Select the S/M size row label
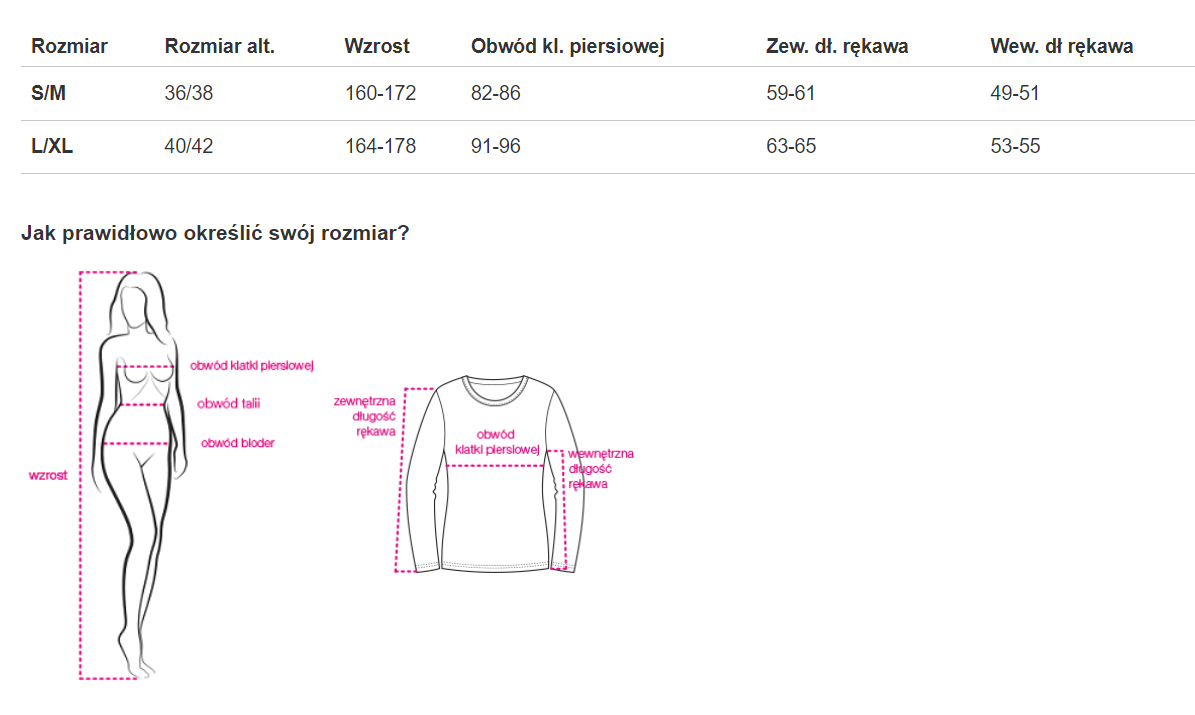This screenshot has width=1195, height=715. 49,93
